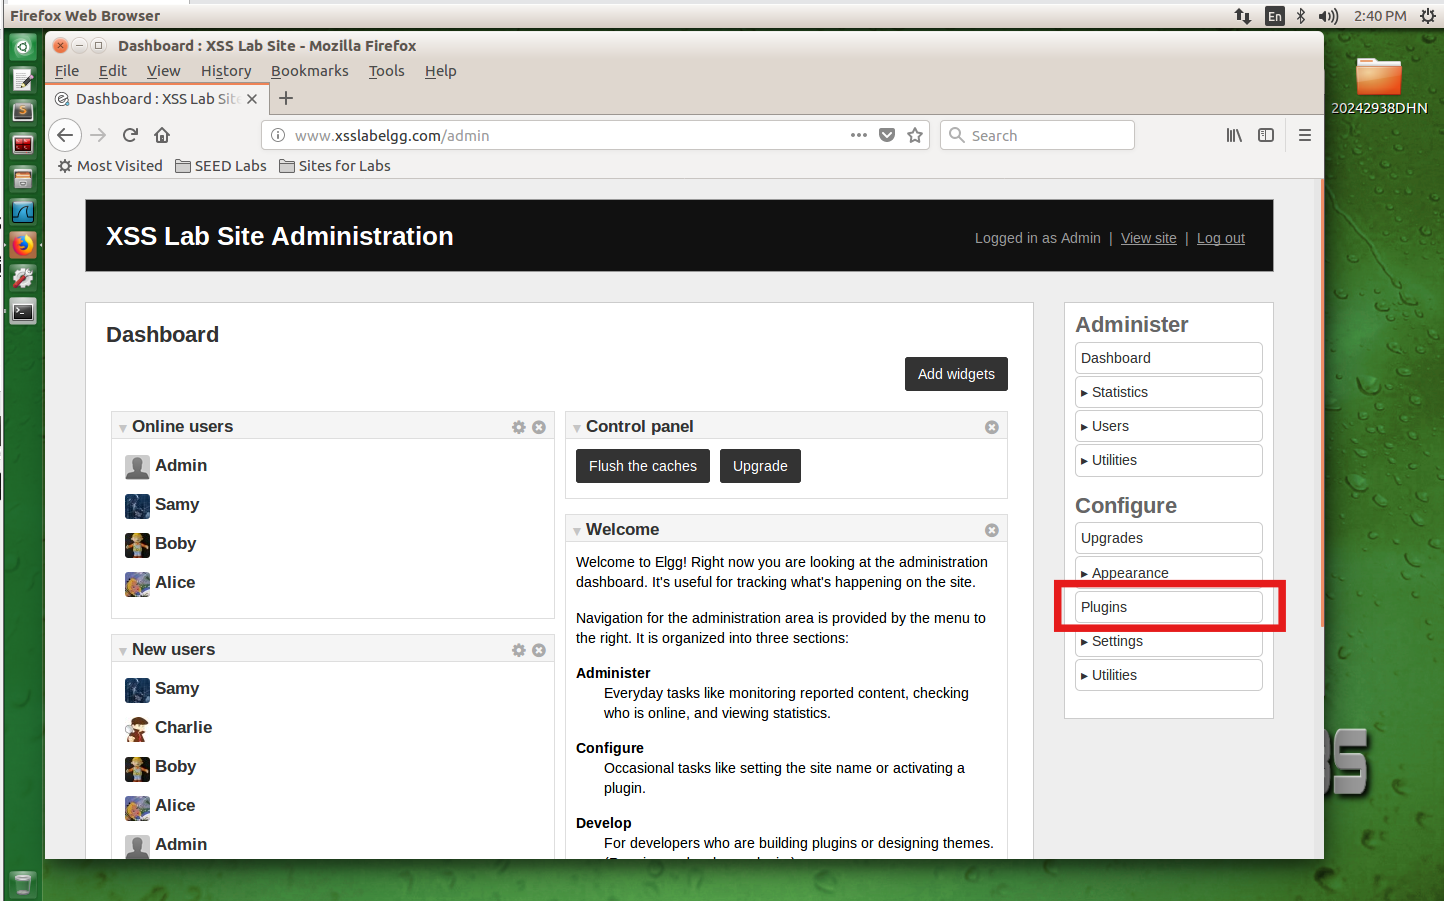Open the View menu
The image size is (1444, 901).
click(x=164, y=71)
